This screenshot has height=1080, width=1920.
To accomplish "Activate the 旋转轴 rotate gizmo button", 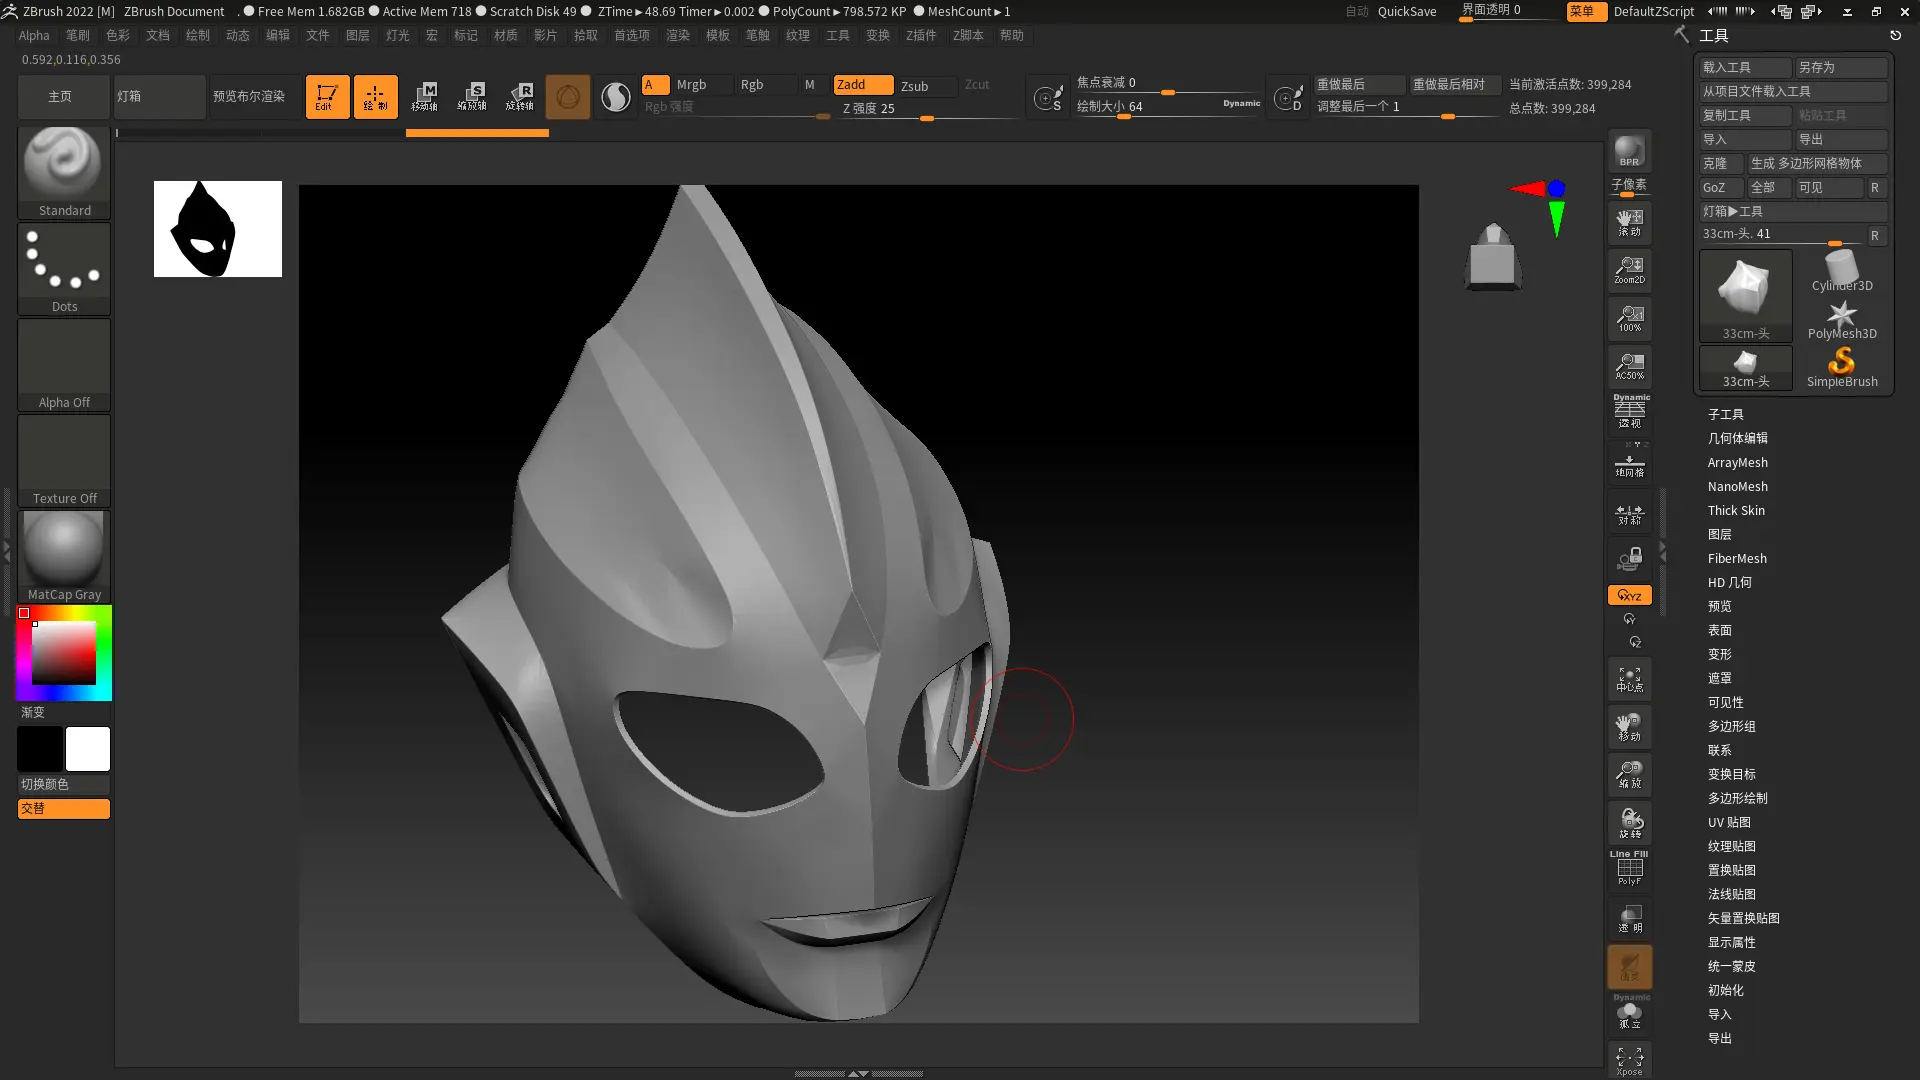I will pos(520,97).
